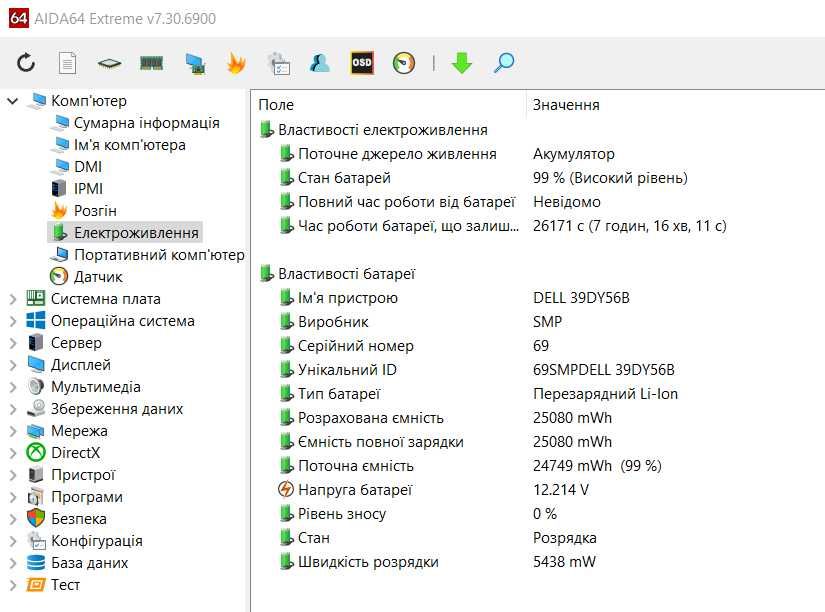Click the magnifier search icon

tap(504, 63)
